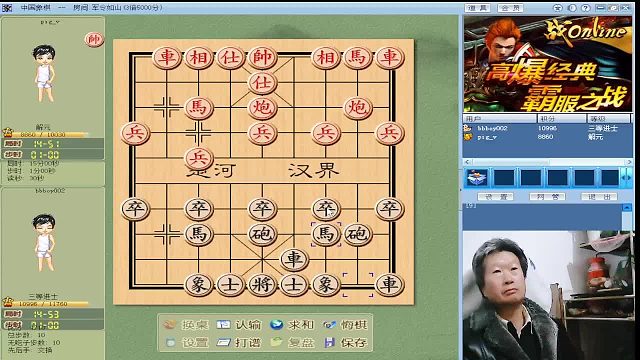Select the black 車 in the bottom-right corner
Image resolution: width=640 pixels, height=360 pixels.
pos(389,284)
